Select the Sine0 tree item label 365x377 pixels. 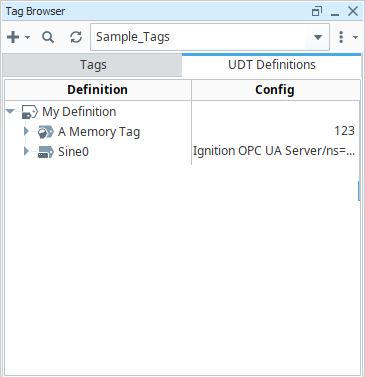pos(73,152)
